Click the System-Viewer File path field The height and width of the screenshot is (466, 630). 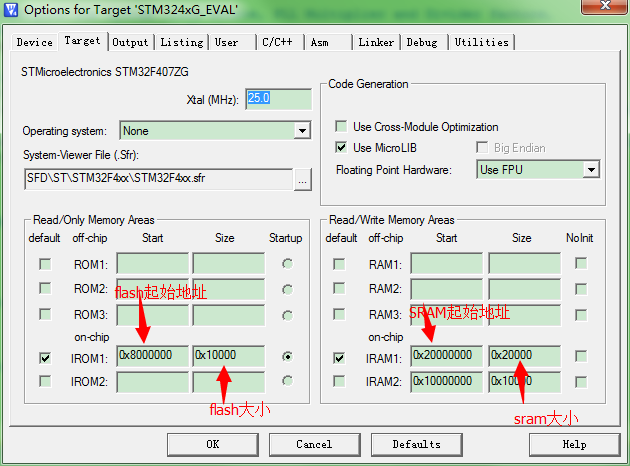[158, 178]
